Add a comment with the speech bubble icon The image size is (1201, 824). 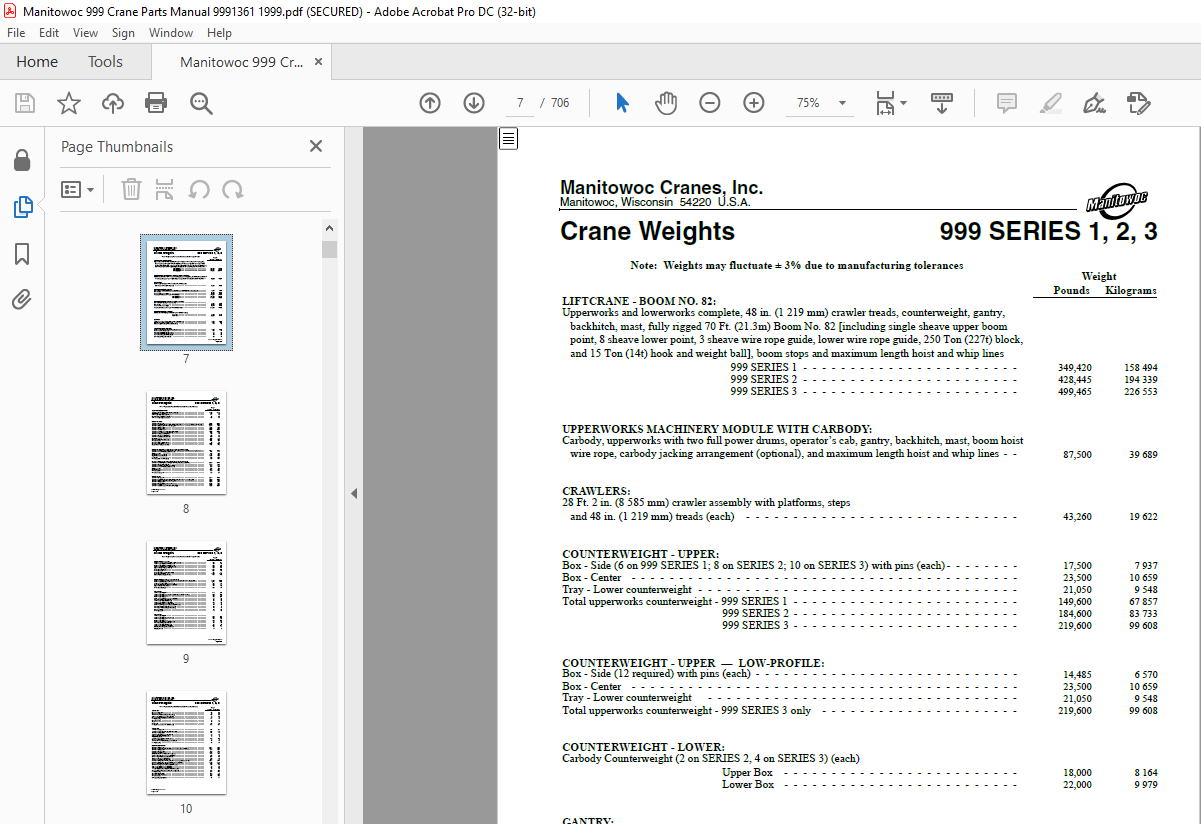pyautogui.click(x=1007, y=103)
